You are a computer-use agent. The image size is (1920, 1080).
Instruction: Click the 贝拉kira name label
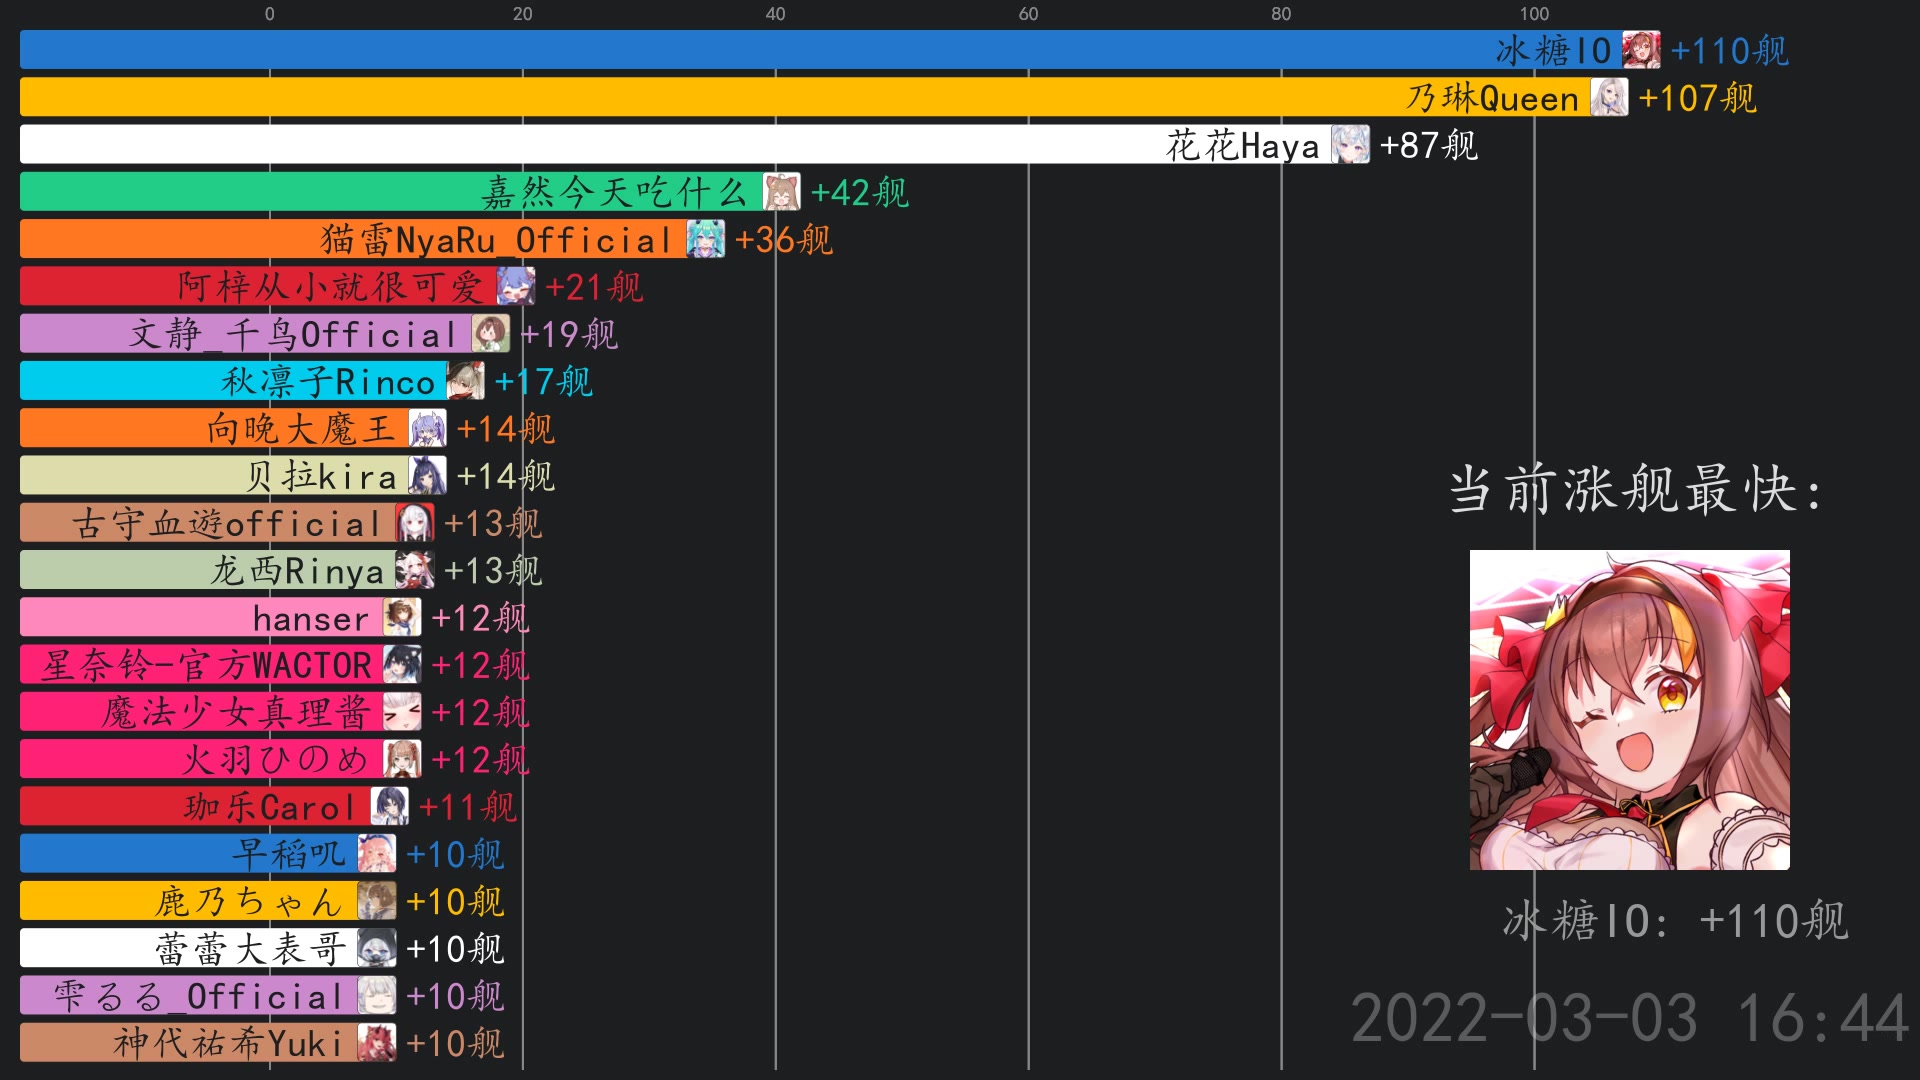tap(322, 476)
